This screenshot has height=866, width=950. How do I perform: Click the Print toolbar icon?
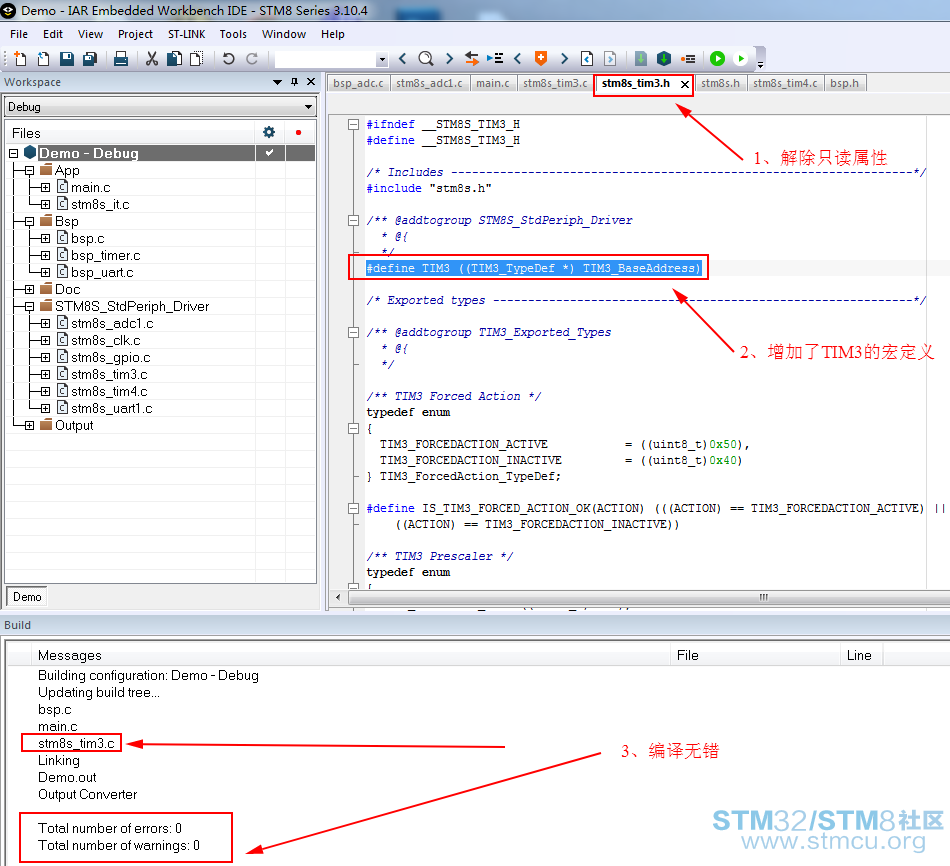coord(121,58)
